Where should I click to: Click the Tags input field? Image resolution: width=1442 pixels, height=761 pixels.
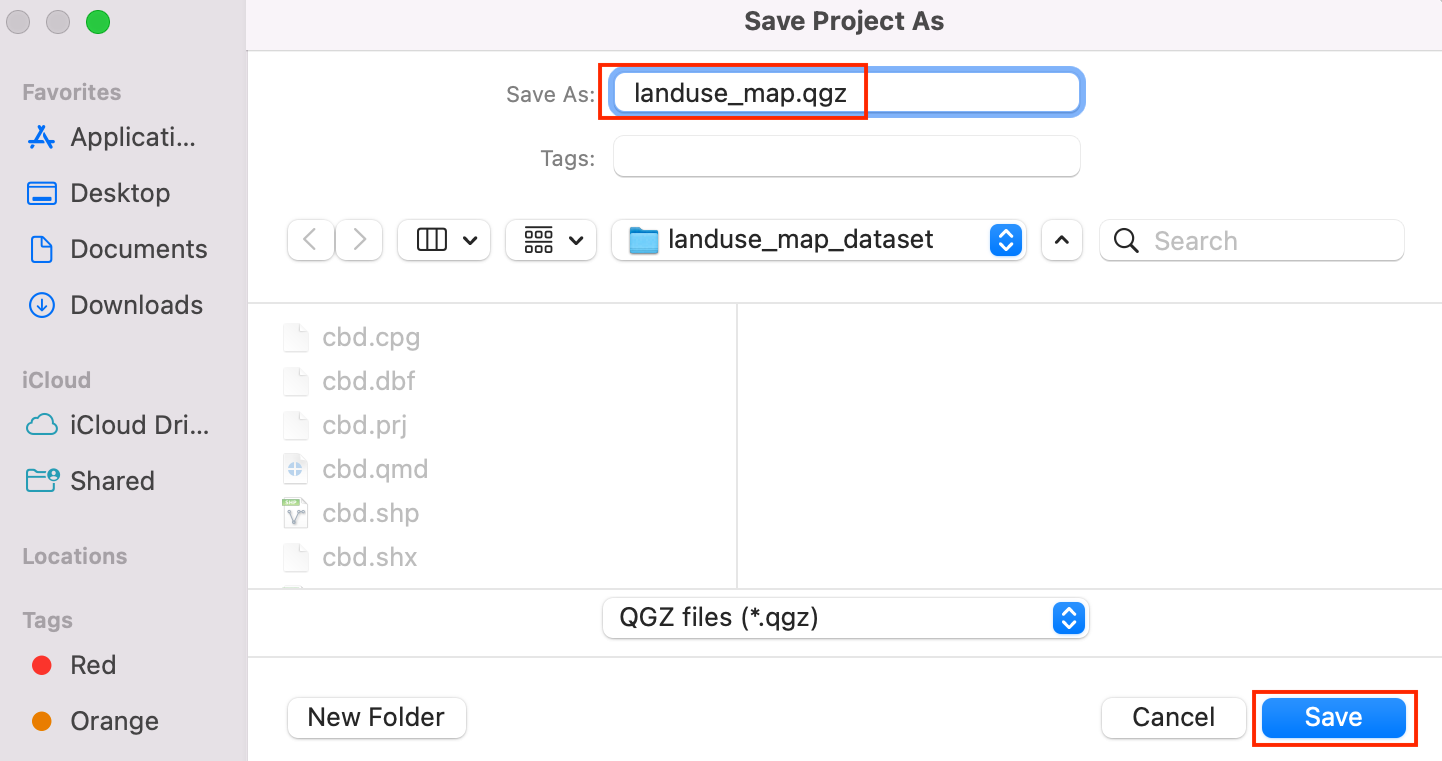pyautogui.click(x=846, y=157)
